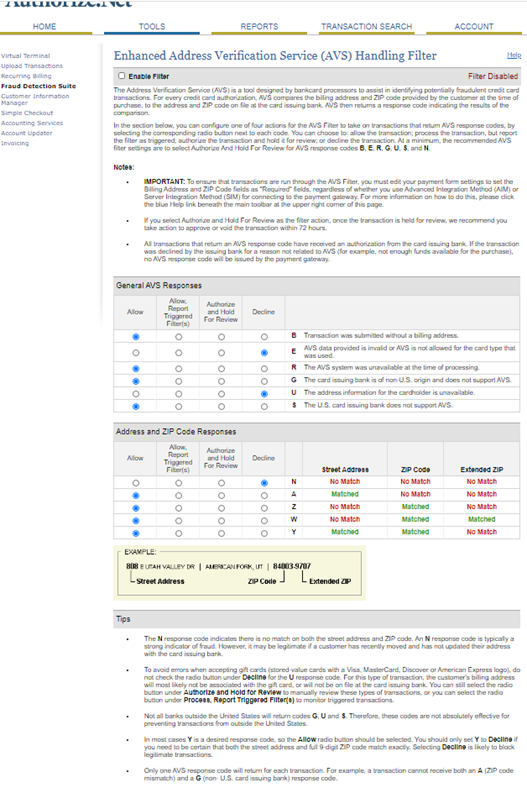The image size is (527, 788).
Task: Select Decline for code S
Action: (x=264, y=406)
